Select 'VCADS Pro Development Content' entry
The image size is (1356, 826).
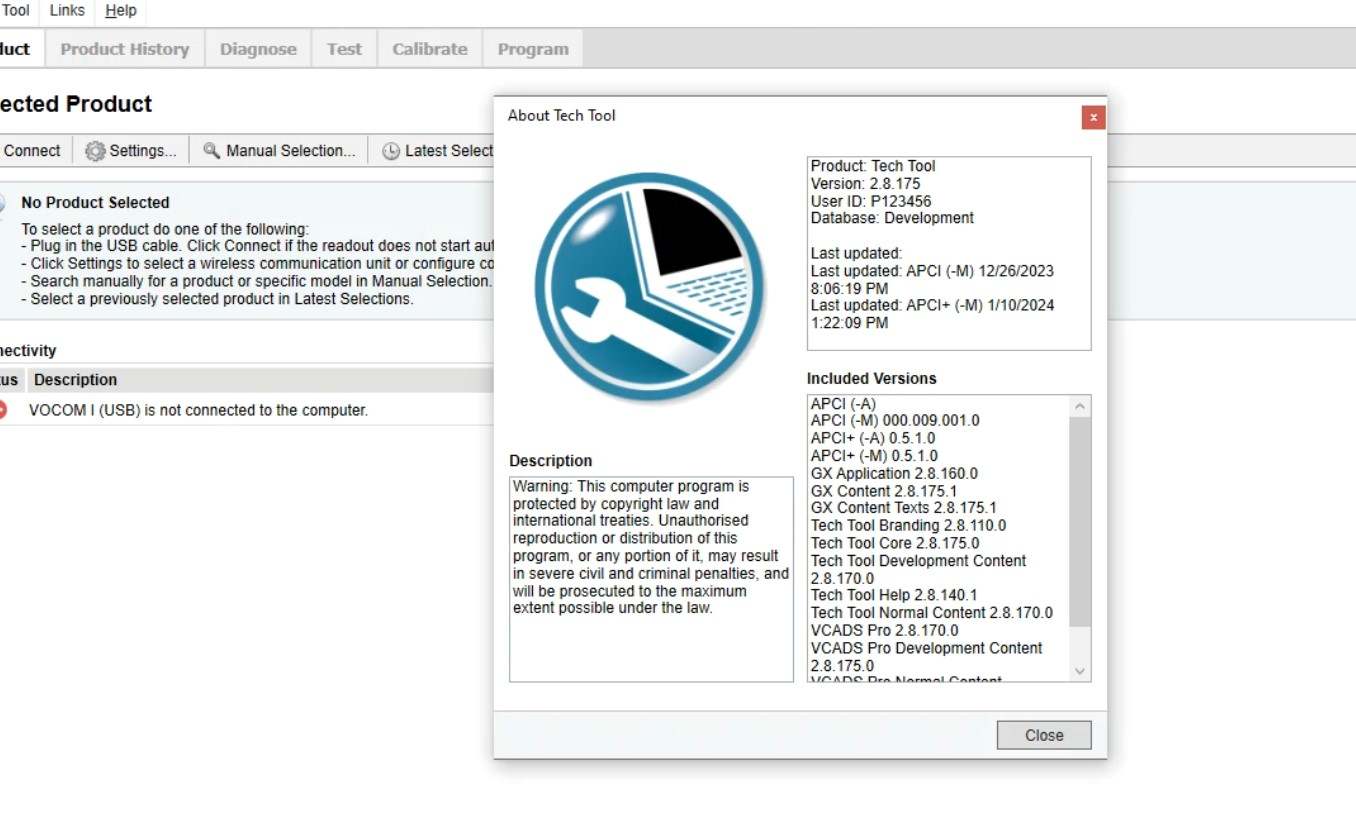(x=926, y=656)
